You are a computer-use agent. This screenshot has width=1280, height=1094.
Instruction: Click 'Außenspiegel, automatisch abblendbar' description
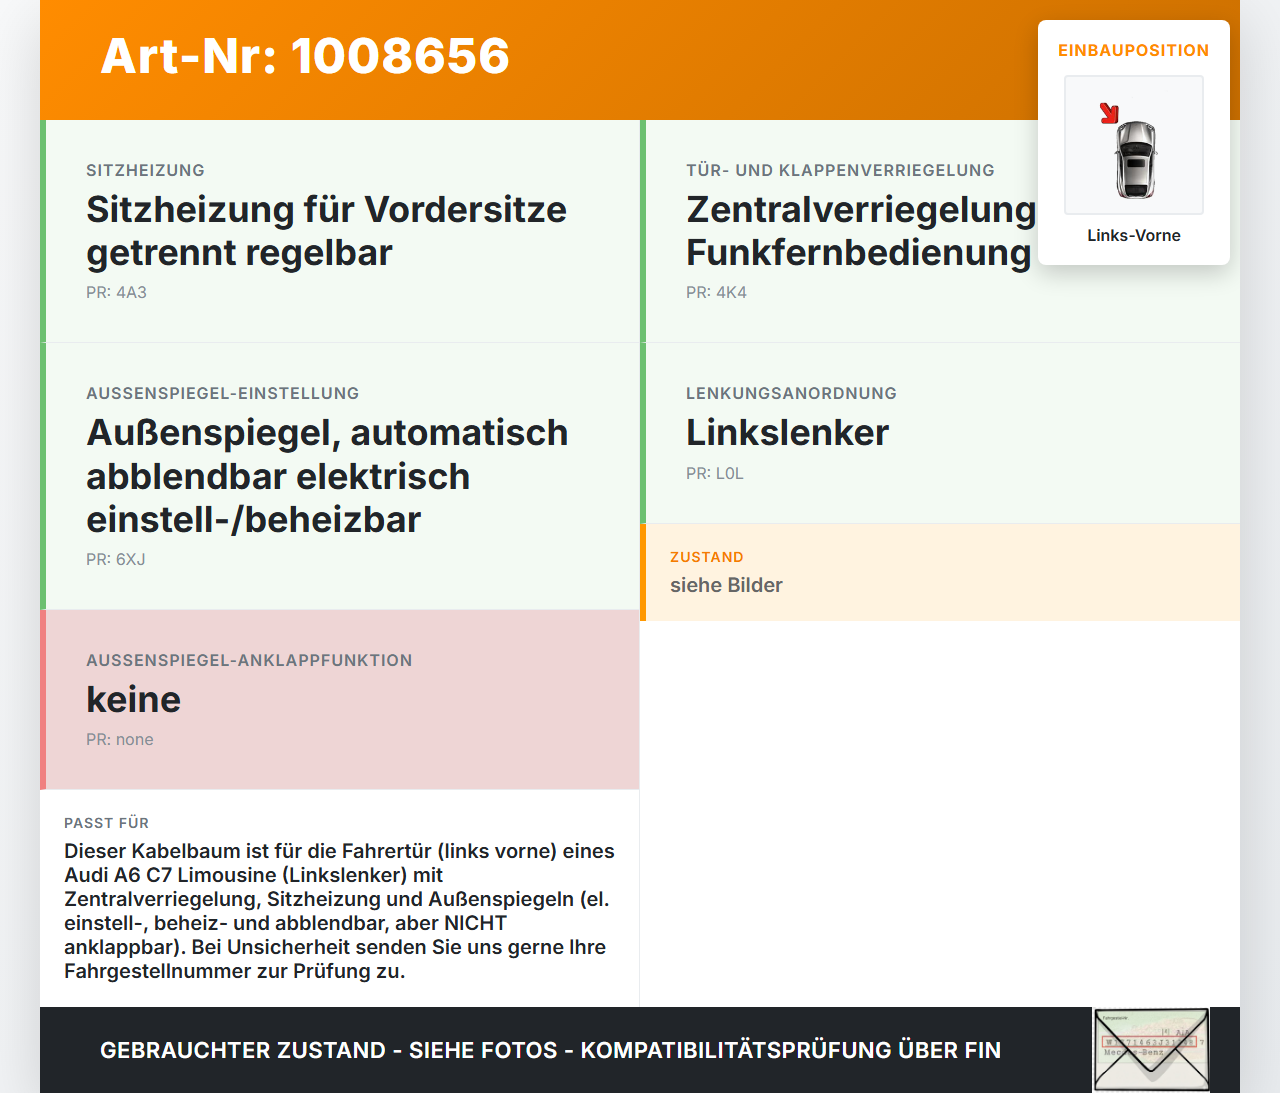[327, 476]
